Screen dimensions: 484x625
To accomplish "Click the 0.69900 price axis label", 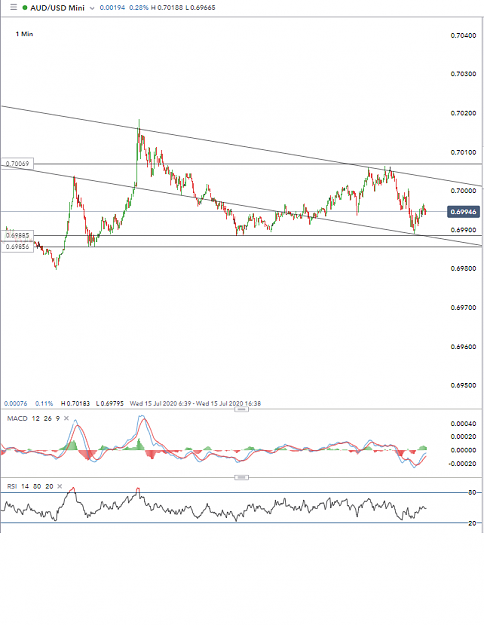I will pyautogui.click(x=463, y=230).
